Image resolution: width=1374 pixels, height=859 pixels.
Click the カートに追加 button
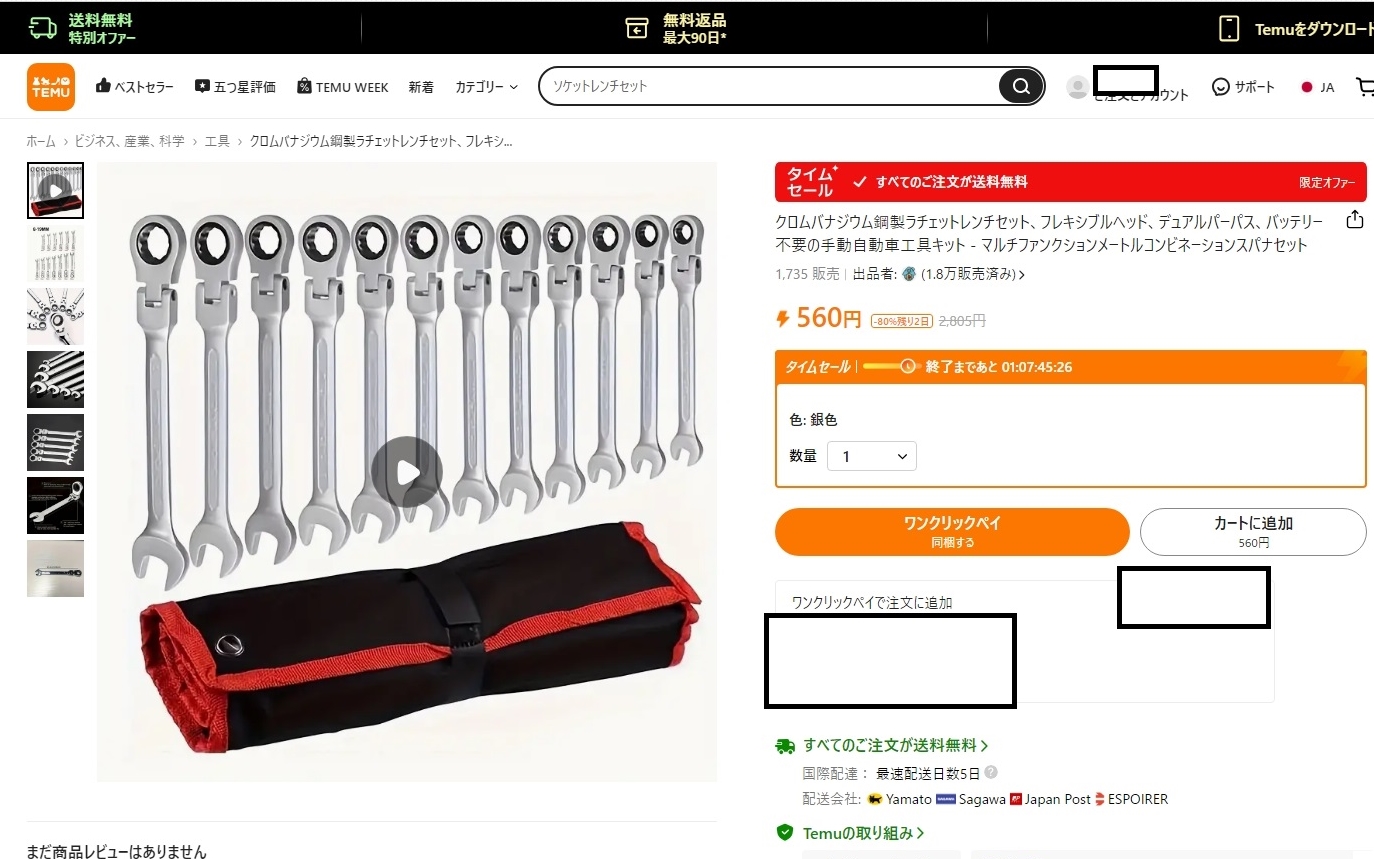pyautogui.click(x=1253, y=532)
